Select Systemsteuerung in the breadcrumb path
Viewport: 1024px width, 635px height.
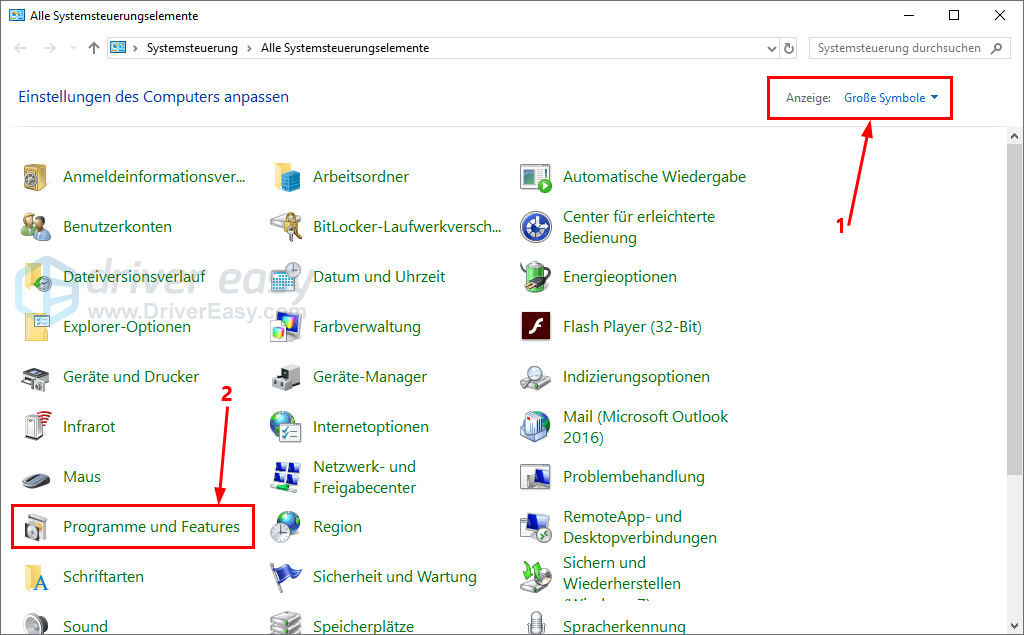[x=192, y=48]
